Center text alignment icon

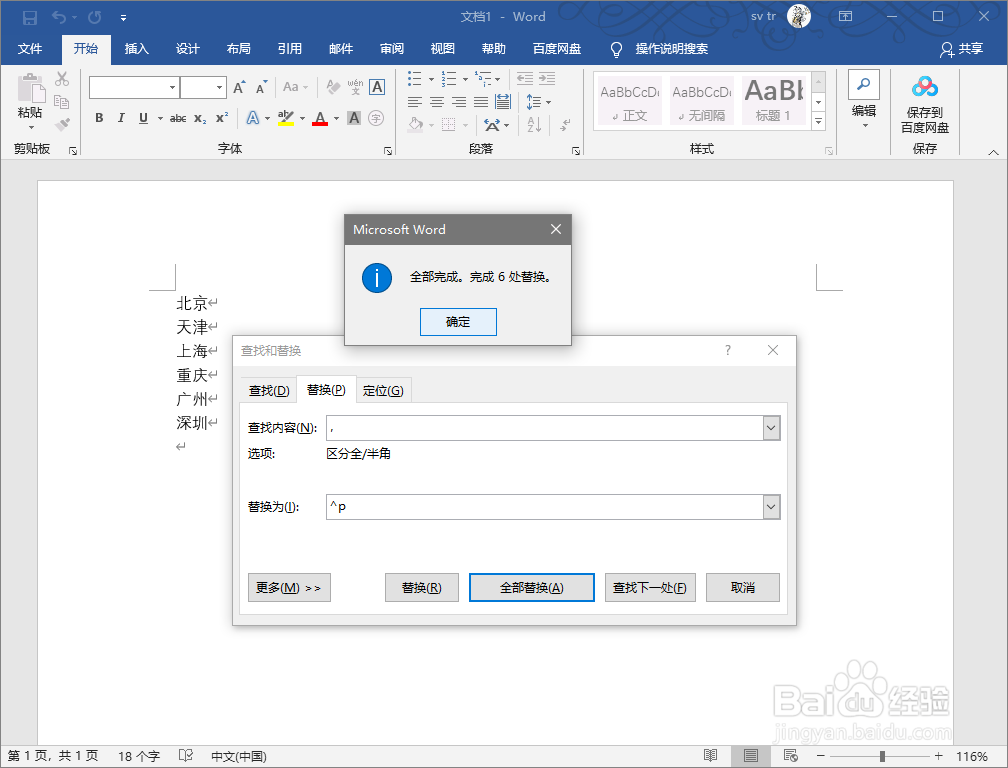click(x=437, y=102)
